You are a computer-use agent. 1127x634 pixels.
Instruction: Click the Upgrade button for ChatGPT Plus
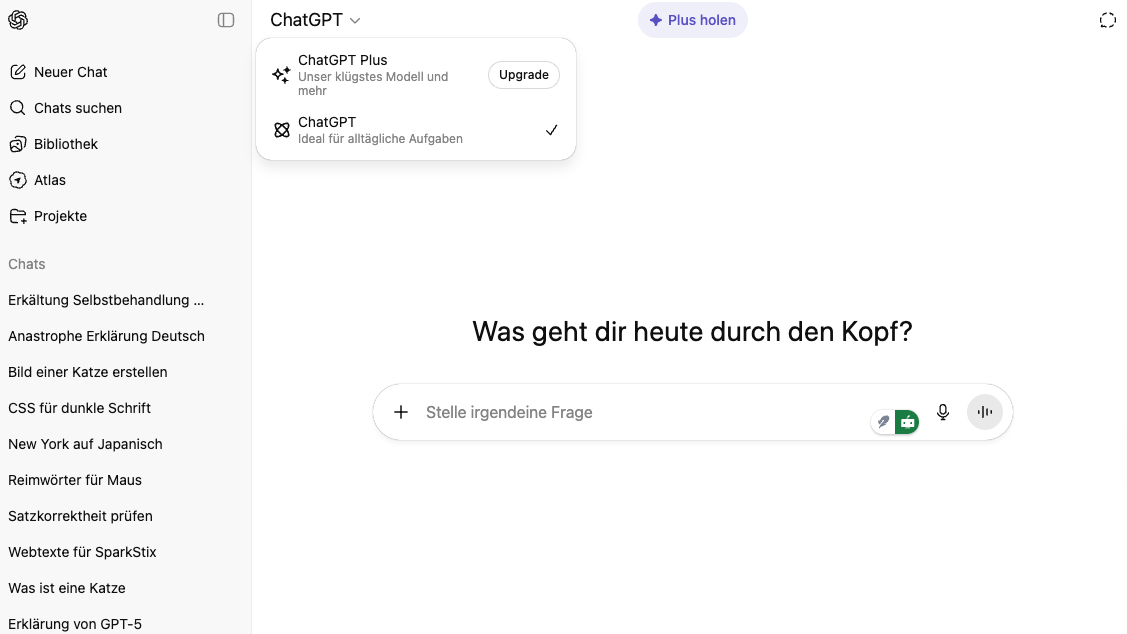coord(523,74)
